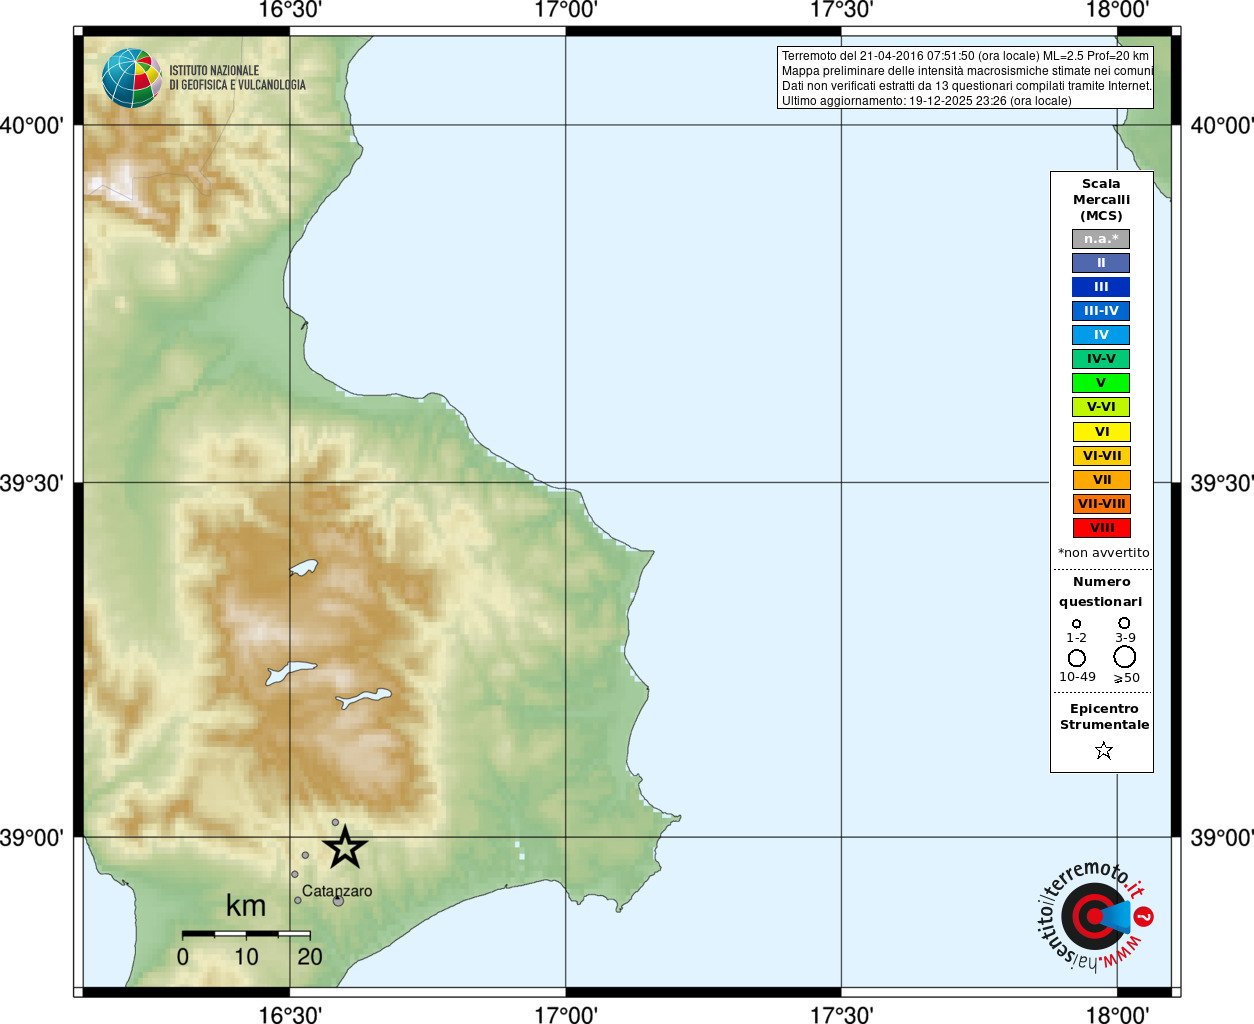Click the top 17°00' longitude label
The image size is (1254, 1024).
tap(566, 10)
